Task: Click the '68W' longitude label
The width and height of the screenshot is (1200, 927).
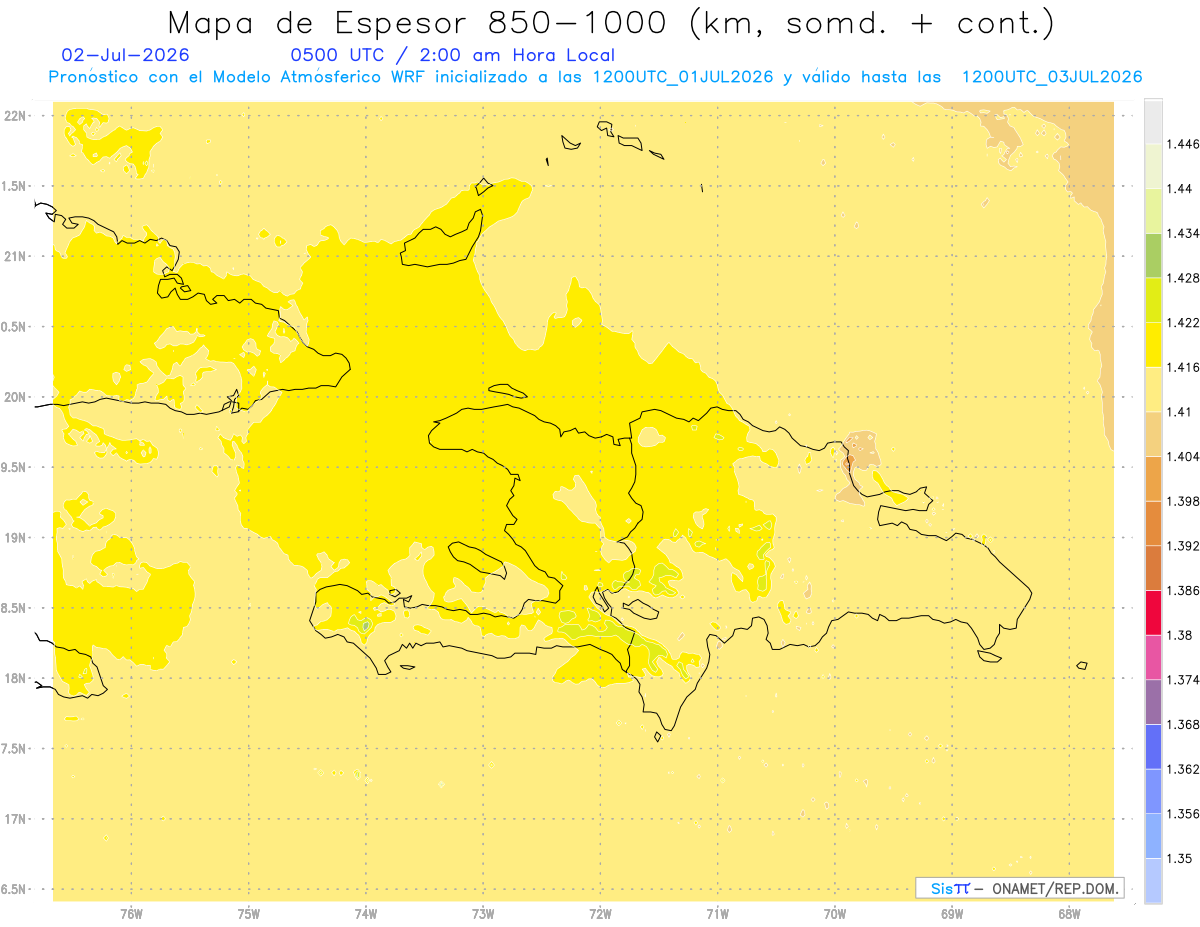Action: click(1069, 913)
